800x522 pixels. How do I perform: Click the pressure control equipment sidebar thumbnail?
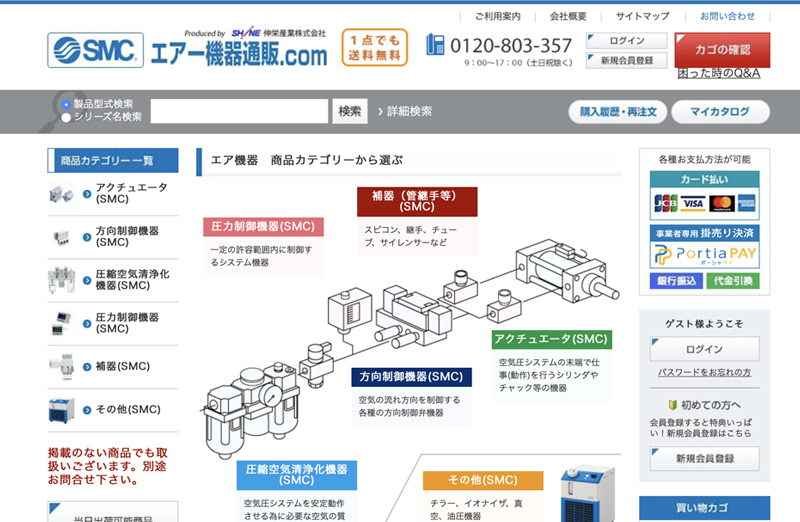62,323
